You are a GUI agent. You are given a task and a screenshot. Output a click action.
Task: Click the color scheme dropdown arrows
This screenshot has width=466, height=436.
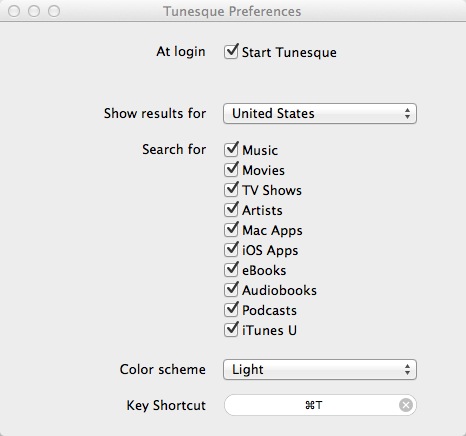(x=407, y=369)
